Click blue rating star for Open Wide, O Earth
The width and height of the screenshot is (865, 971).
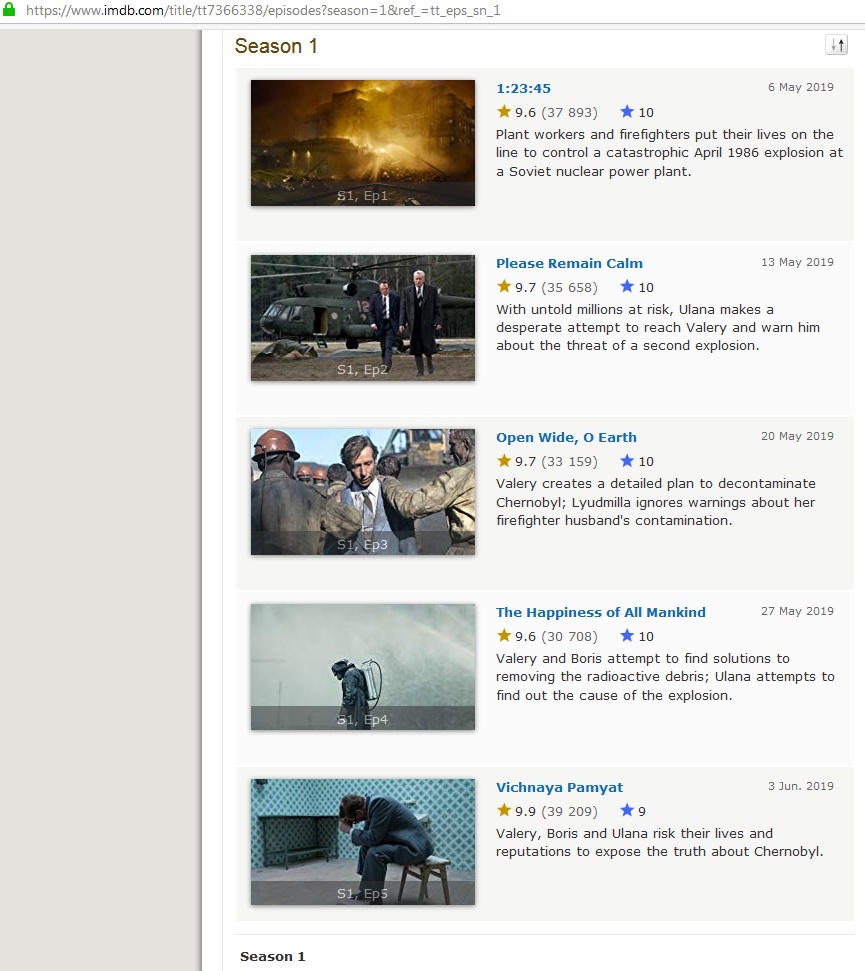pos(627,461)
